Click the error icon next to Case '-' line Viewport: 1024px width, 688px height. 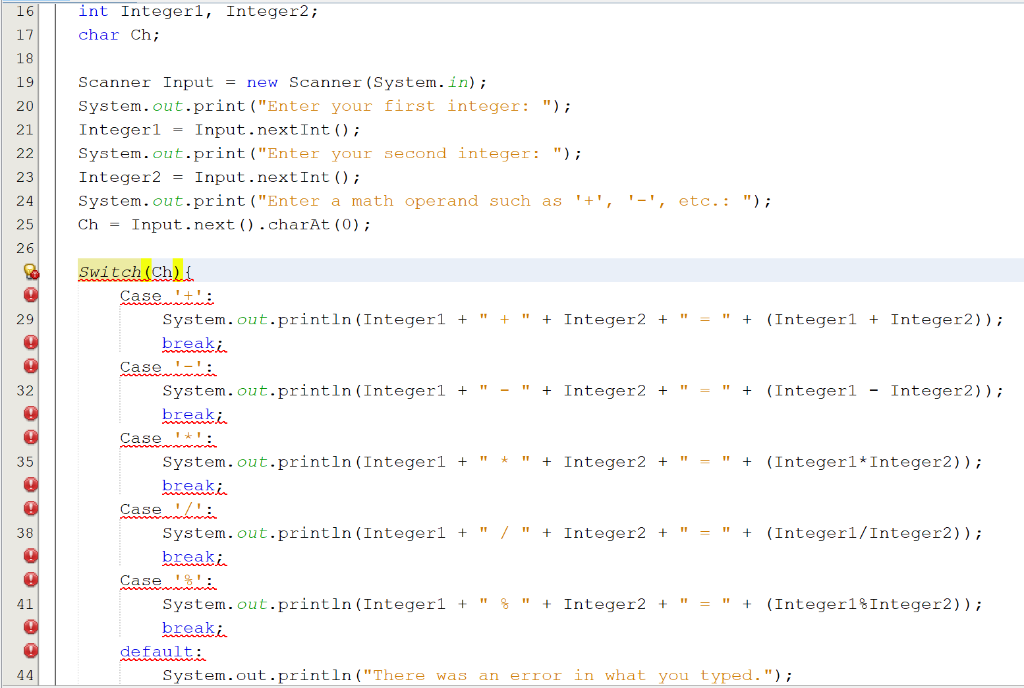(x=29, y=366)
